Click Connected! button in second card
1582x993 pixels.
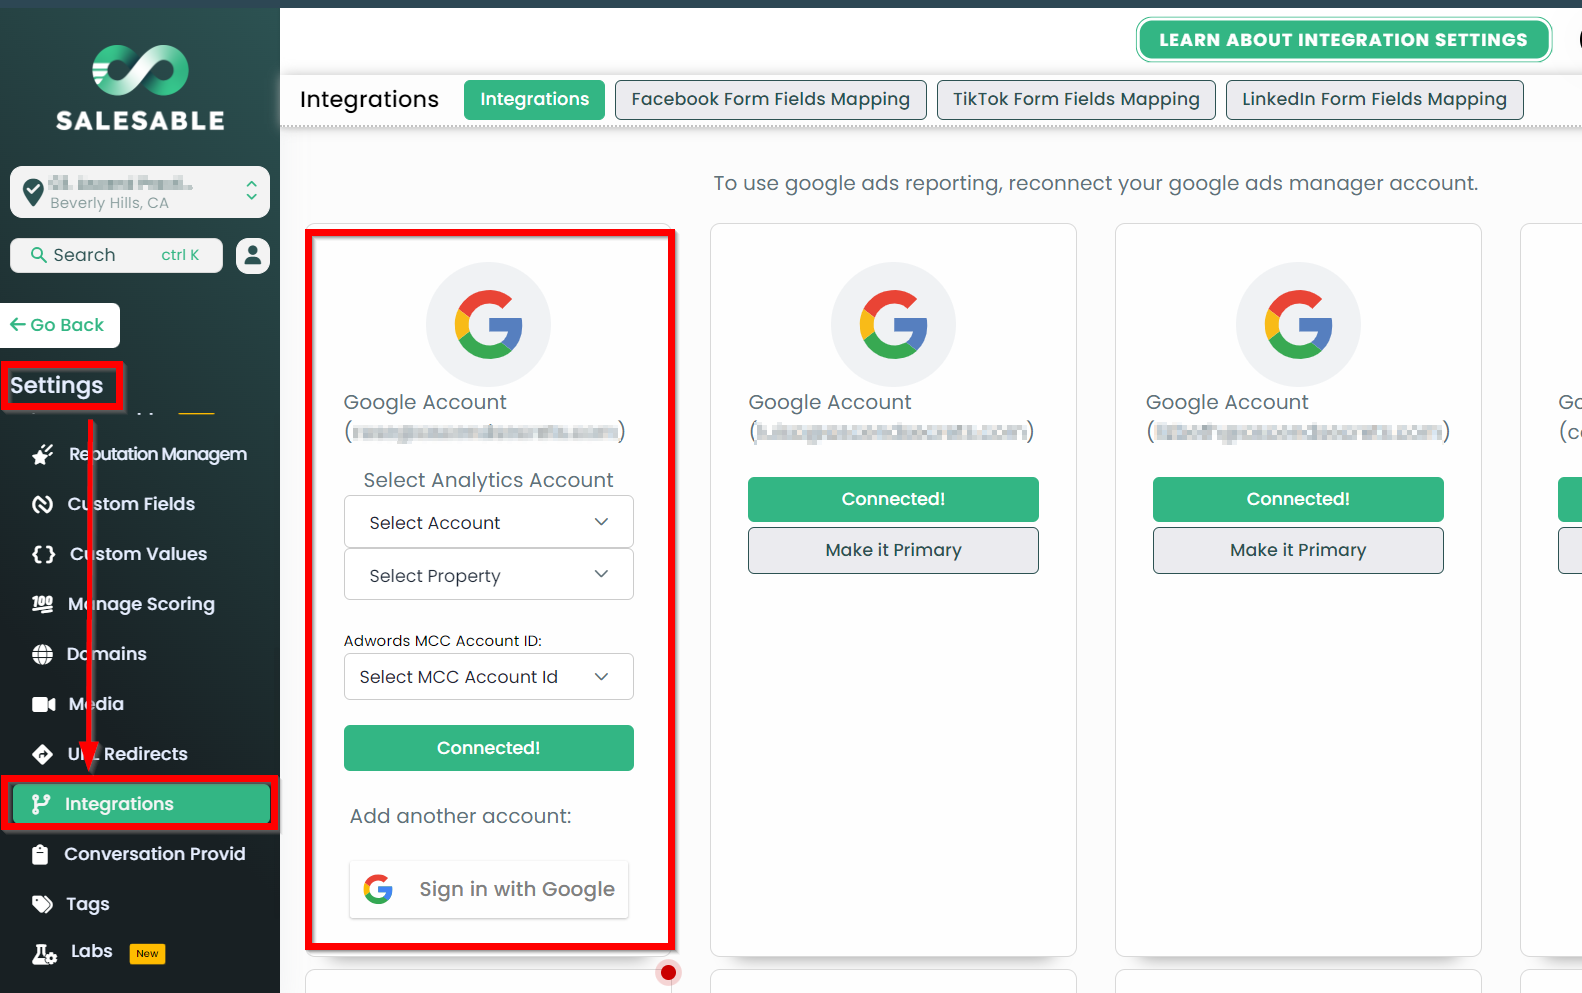point(894,499)
